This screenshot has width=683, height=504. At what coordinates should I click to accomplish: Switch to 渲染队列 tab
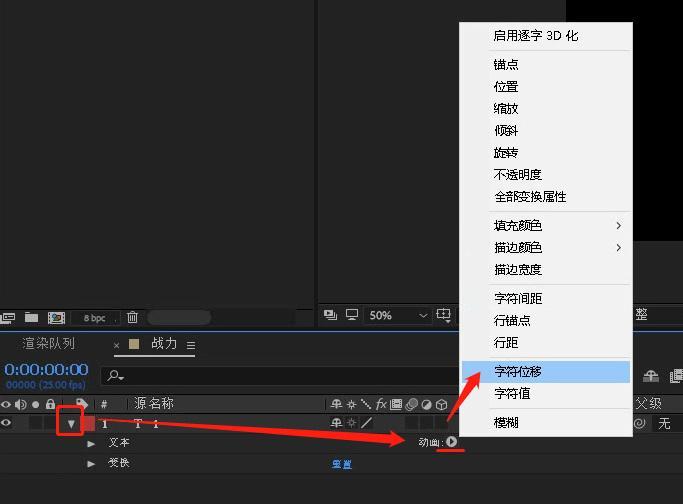click(48, 344)
